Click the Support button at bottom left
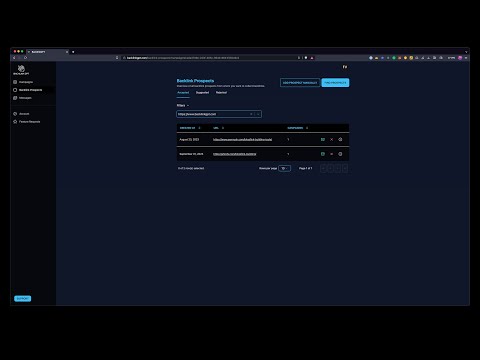The height and width of the screenshot is (360, 480). click(x=23, y=299)
